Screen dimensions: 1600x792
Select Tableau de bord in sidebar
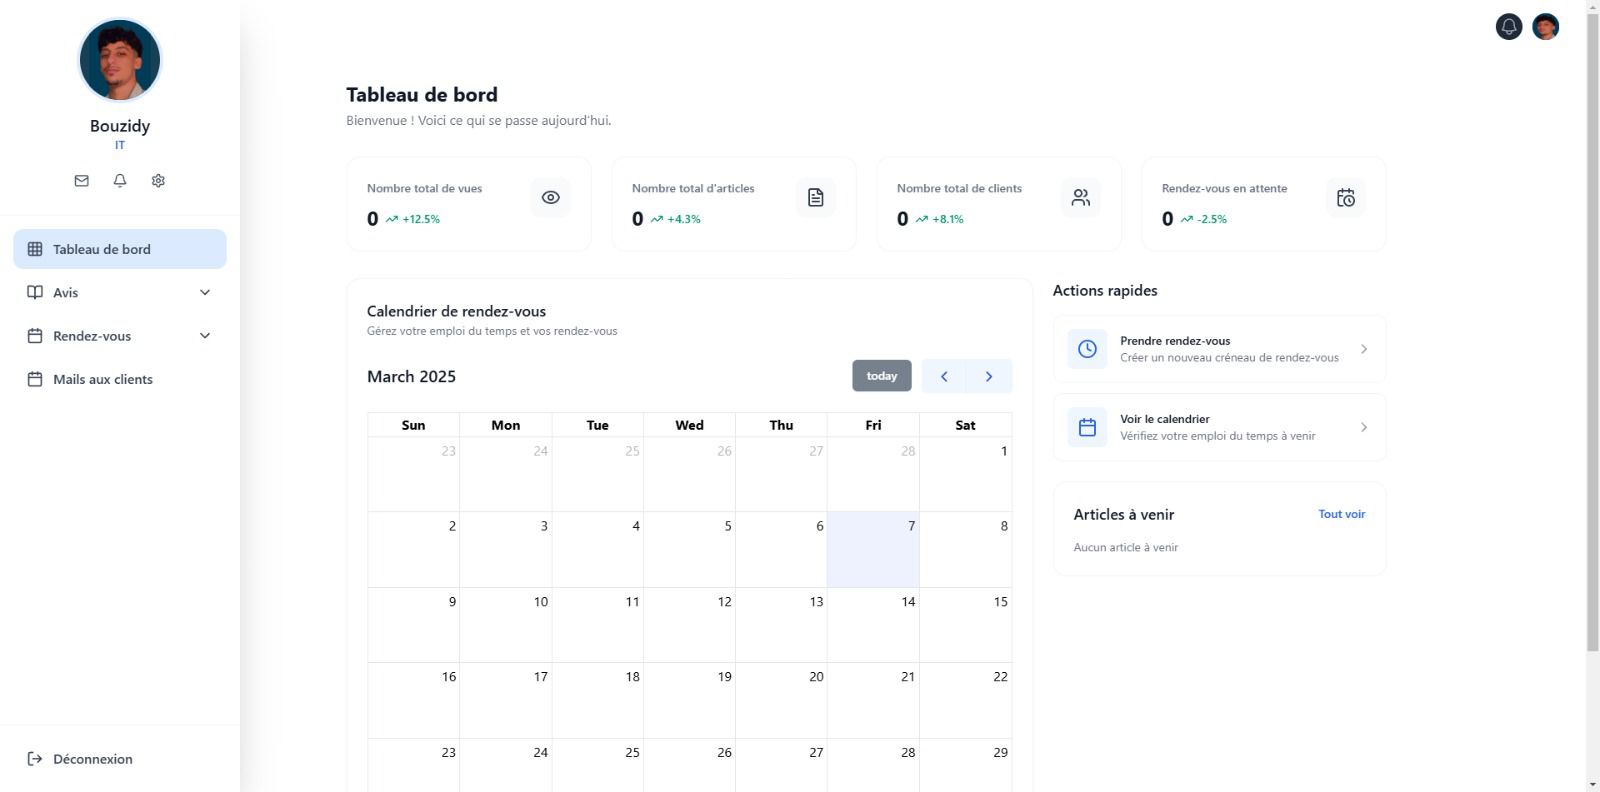[x=120, y=249]
